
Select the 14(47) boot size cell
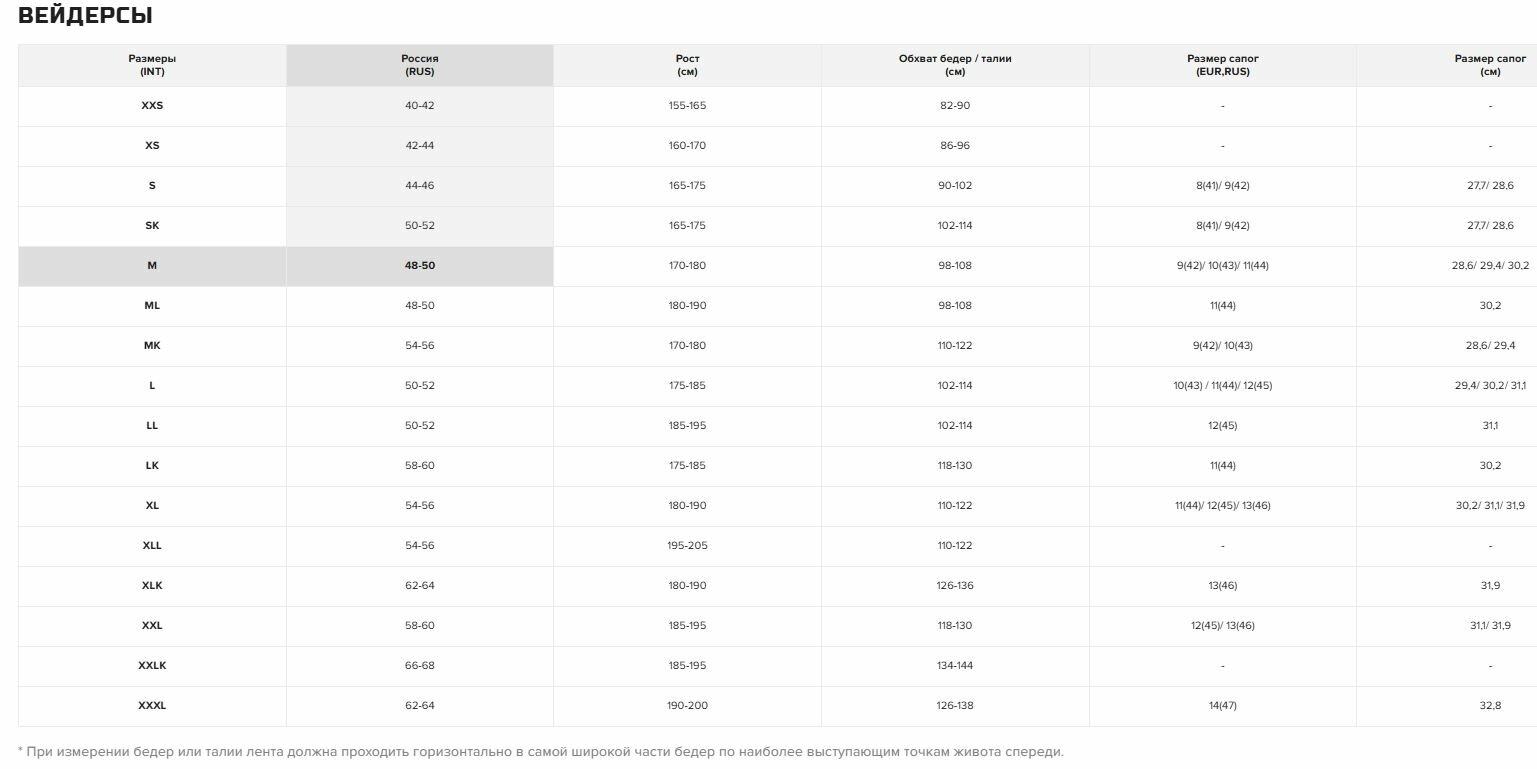click(x=1222, y=706)
